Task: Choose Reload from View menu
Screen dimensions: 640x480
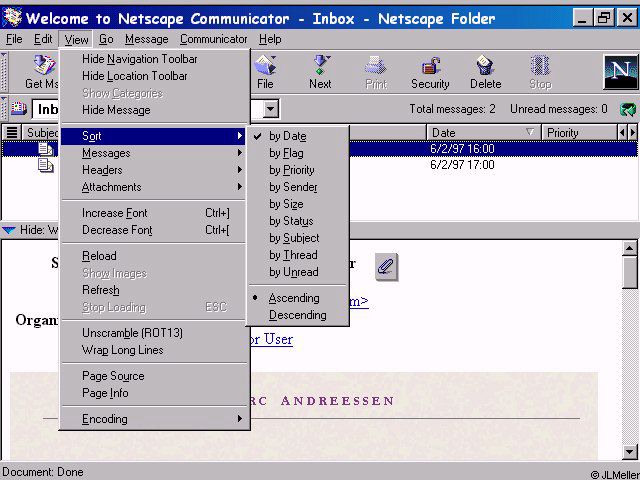Action: [x=153, y=256]
